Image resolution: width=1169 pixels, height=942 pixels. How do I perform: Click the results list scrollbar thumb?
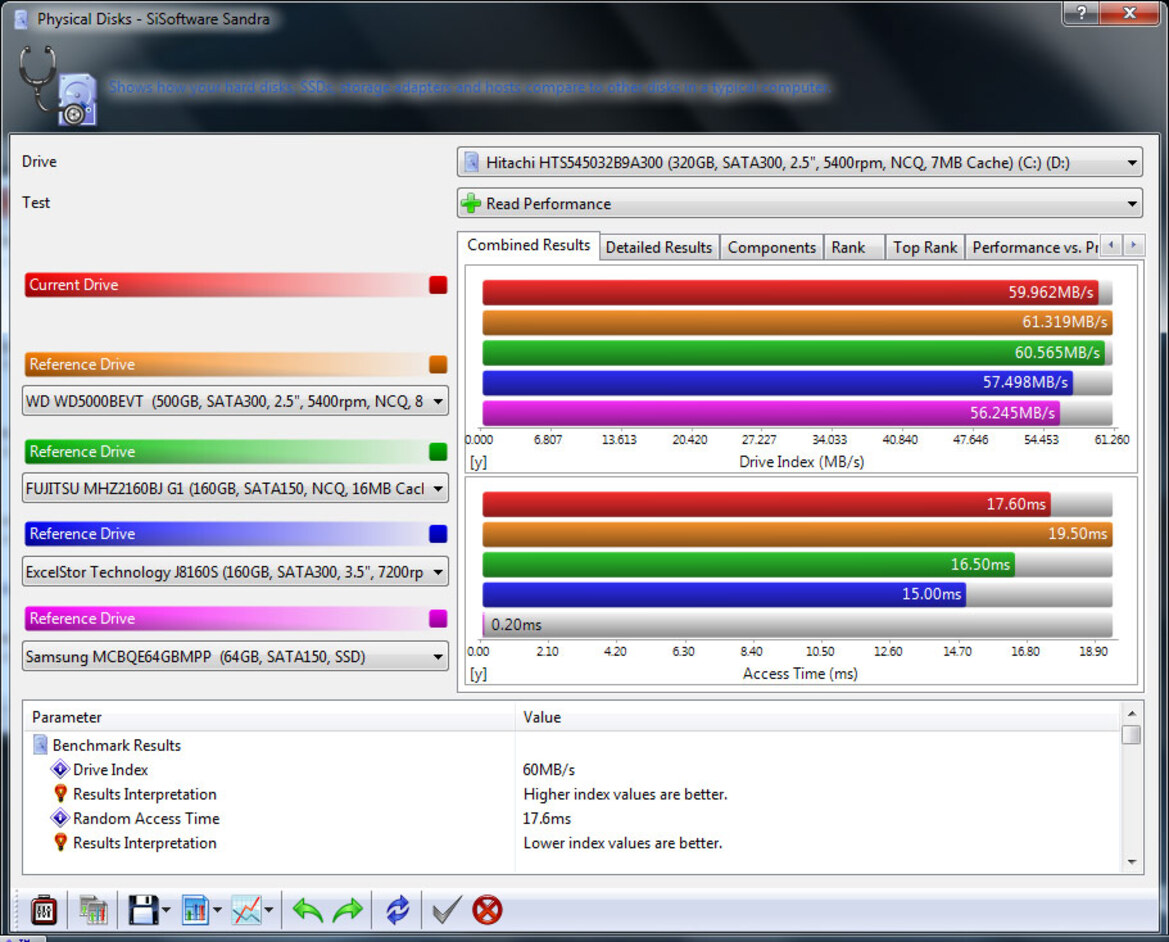1132,735
